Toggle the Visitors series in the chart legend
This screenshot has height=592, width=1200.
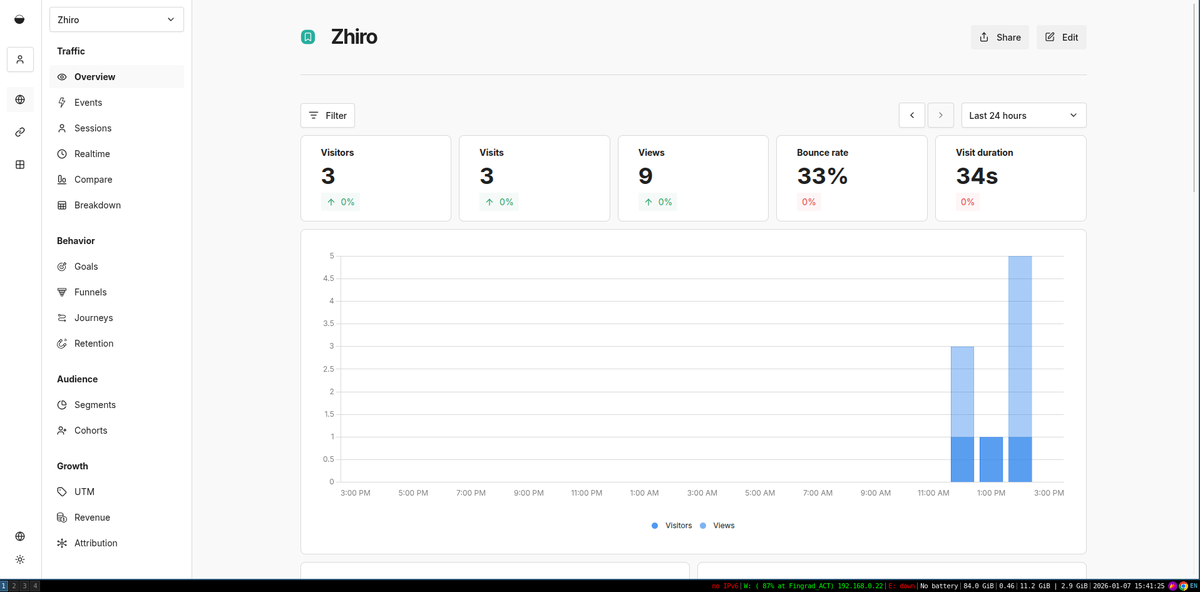[x=672, y=525]
